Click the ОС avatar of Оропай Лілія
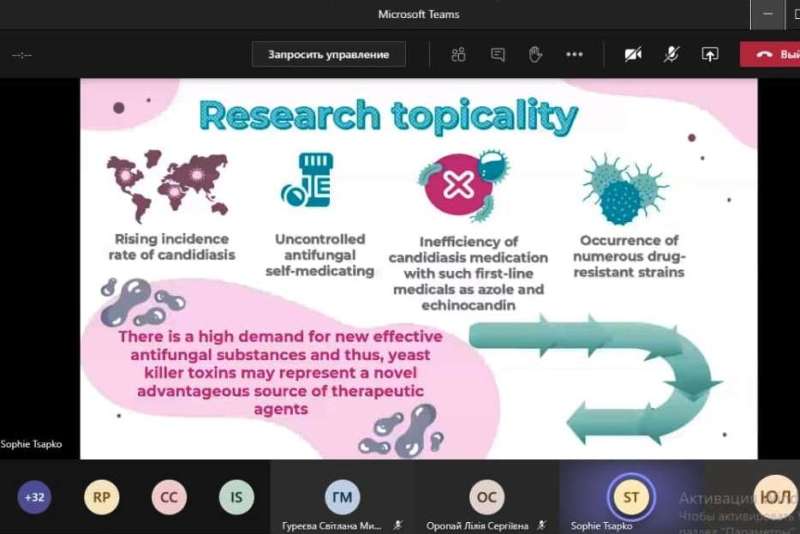800x534 pixels. click(486, 496)
